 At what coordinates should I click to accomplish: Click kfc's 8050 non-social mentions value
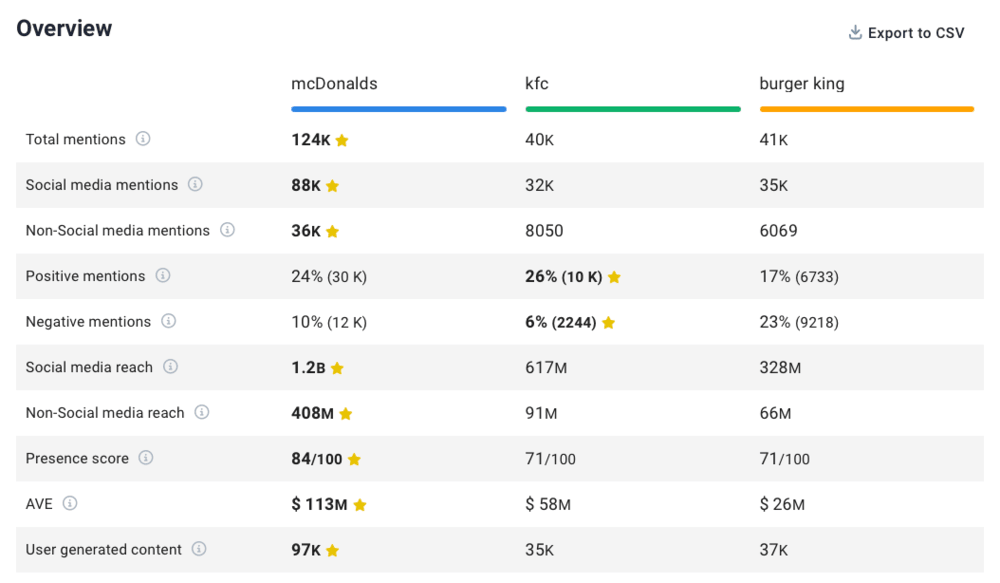[544, 231]
